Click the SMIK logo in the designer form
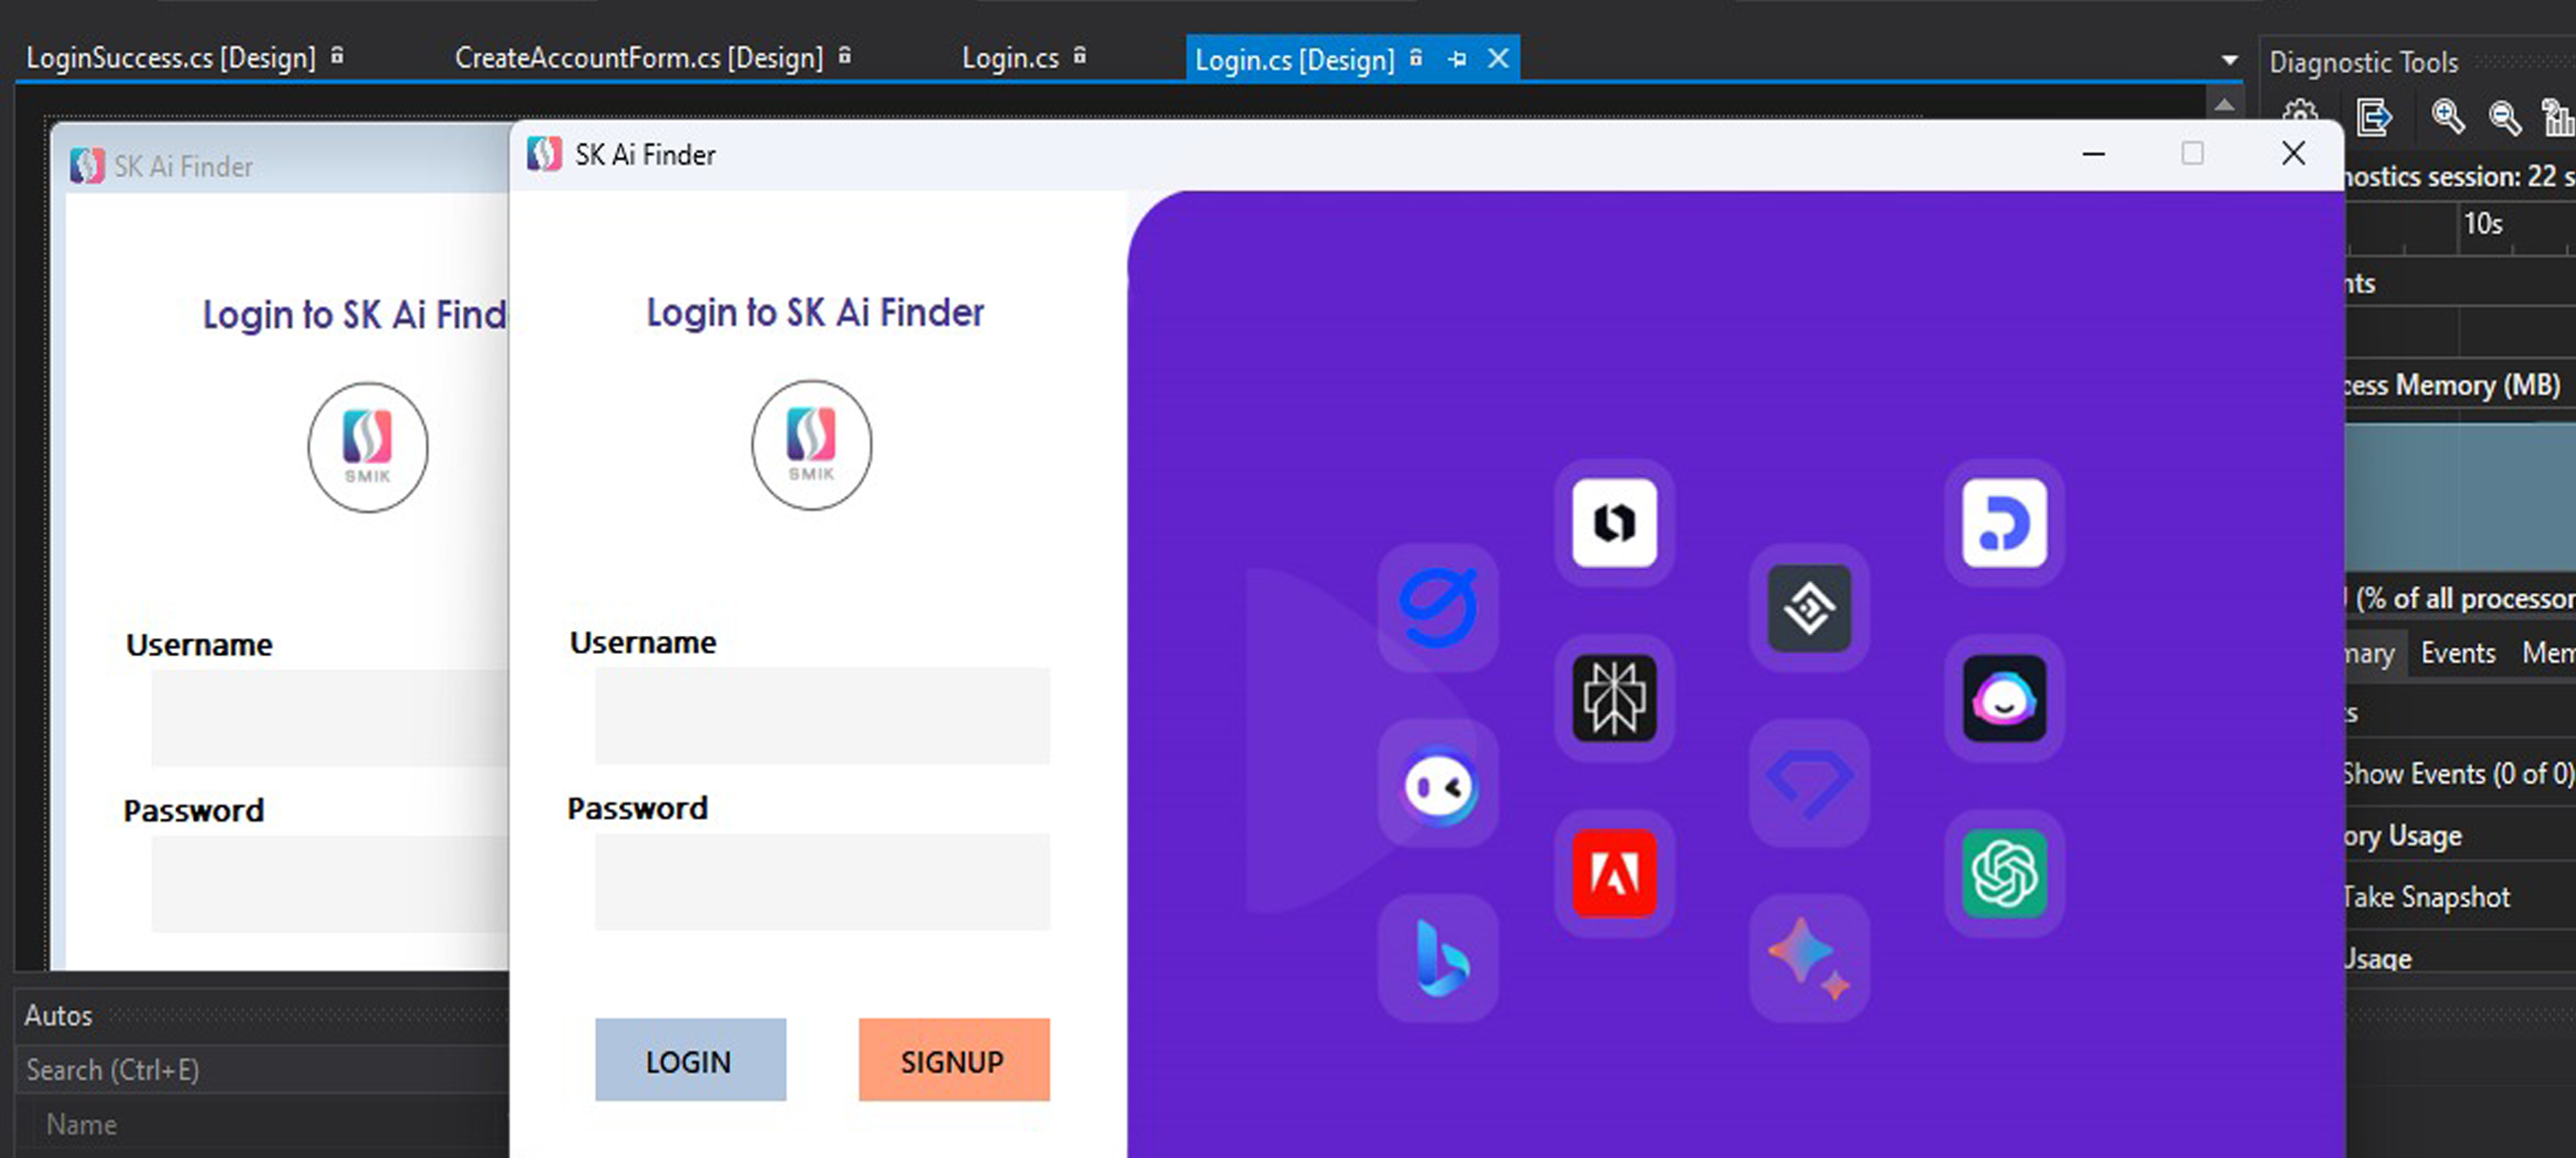 pyautogui.click(x=367, y=447)
